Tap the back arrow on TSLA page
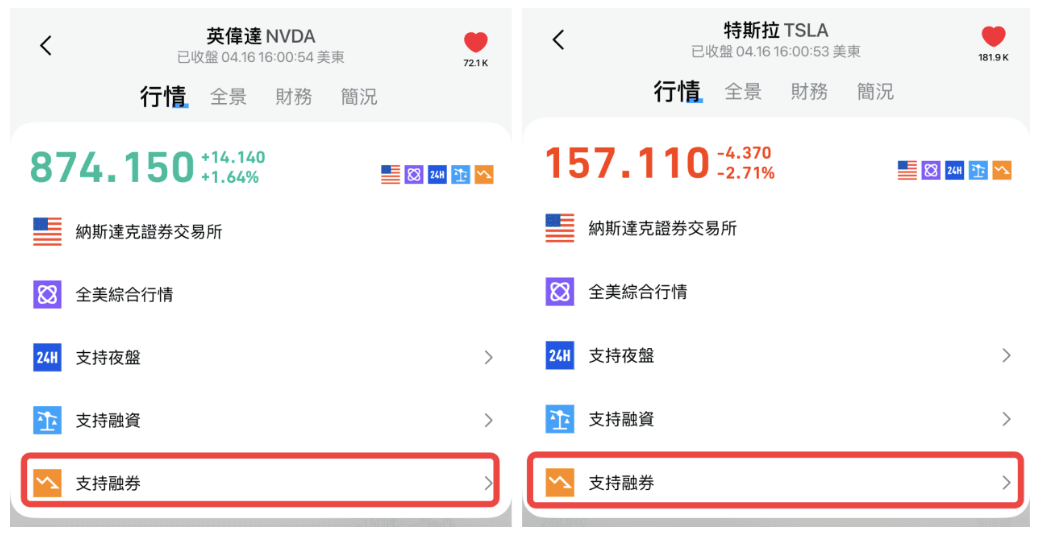Screen dimensions: 1046x542 [558, 39]
